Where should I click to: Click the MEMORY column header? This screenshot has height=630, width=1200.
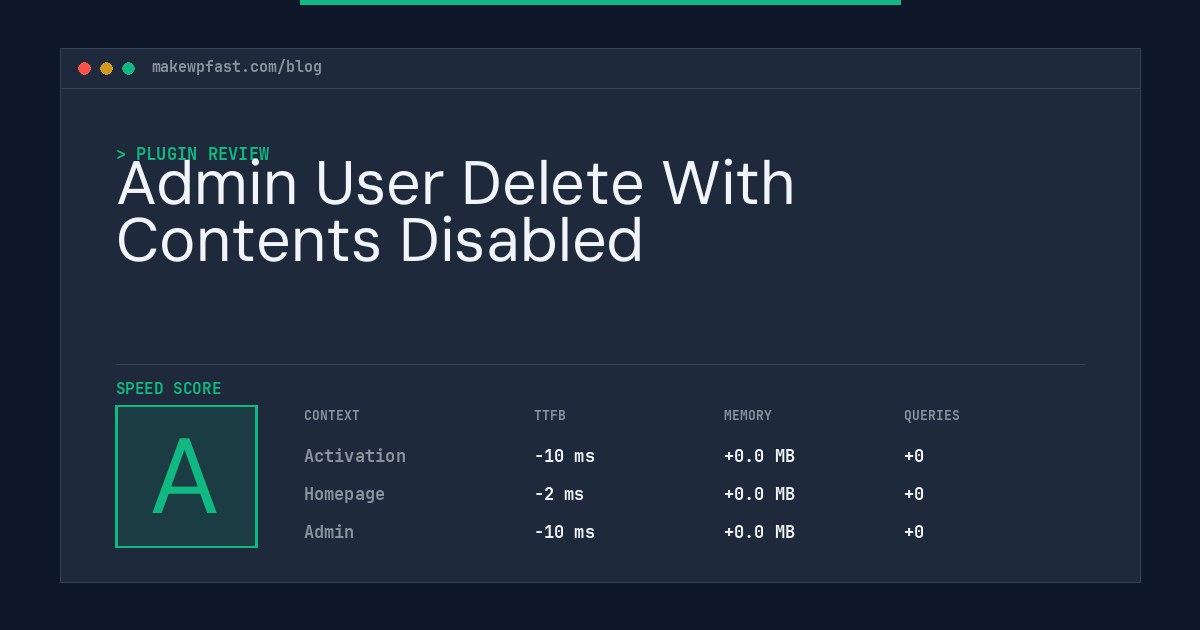pyautogui.click(x=748, y=415)
